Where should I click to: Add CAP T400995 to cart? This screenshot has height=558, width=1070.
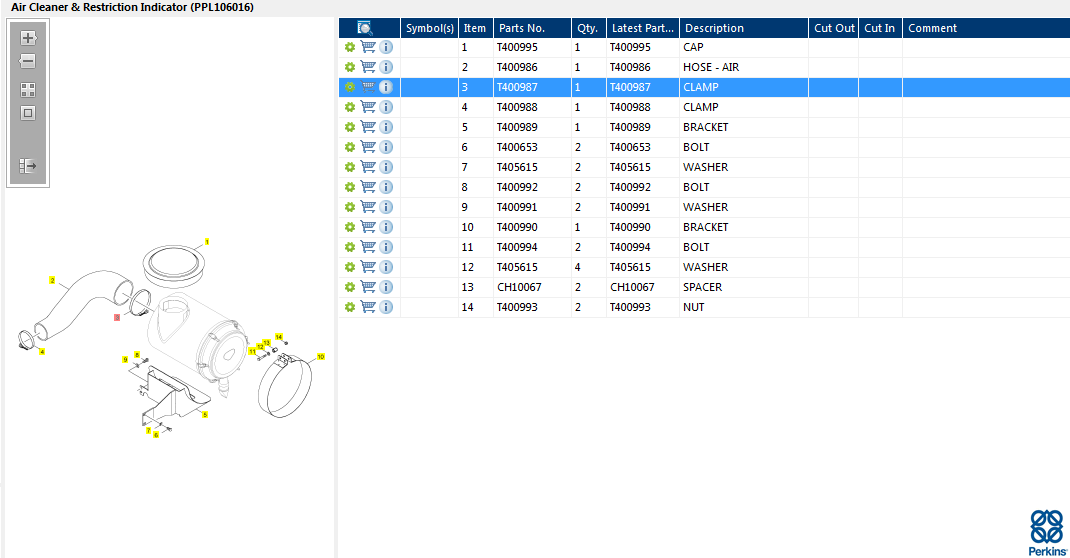coord(368,47)
